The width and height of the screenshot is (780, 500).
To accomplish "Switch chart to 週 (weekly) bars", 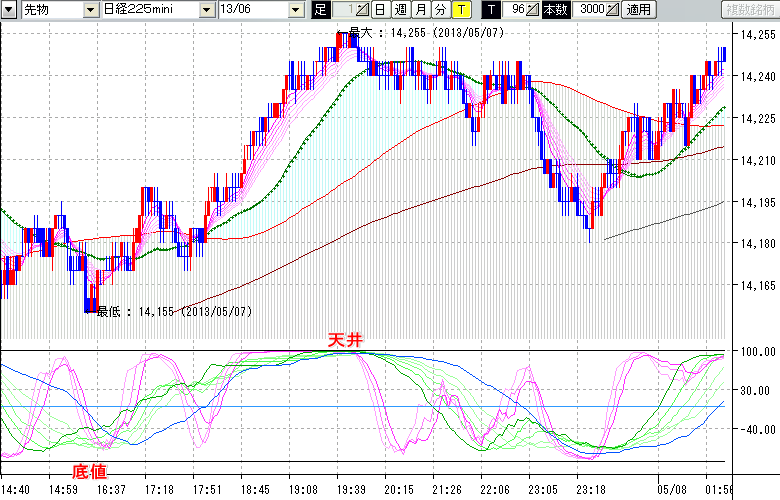I will 400,10.
